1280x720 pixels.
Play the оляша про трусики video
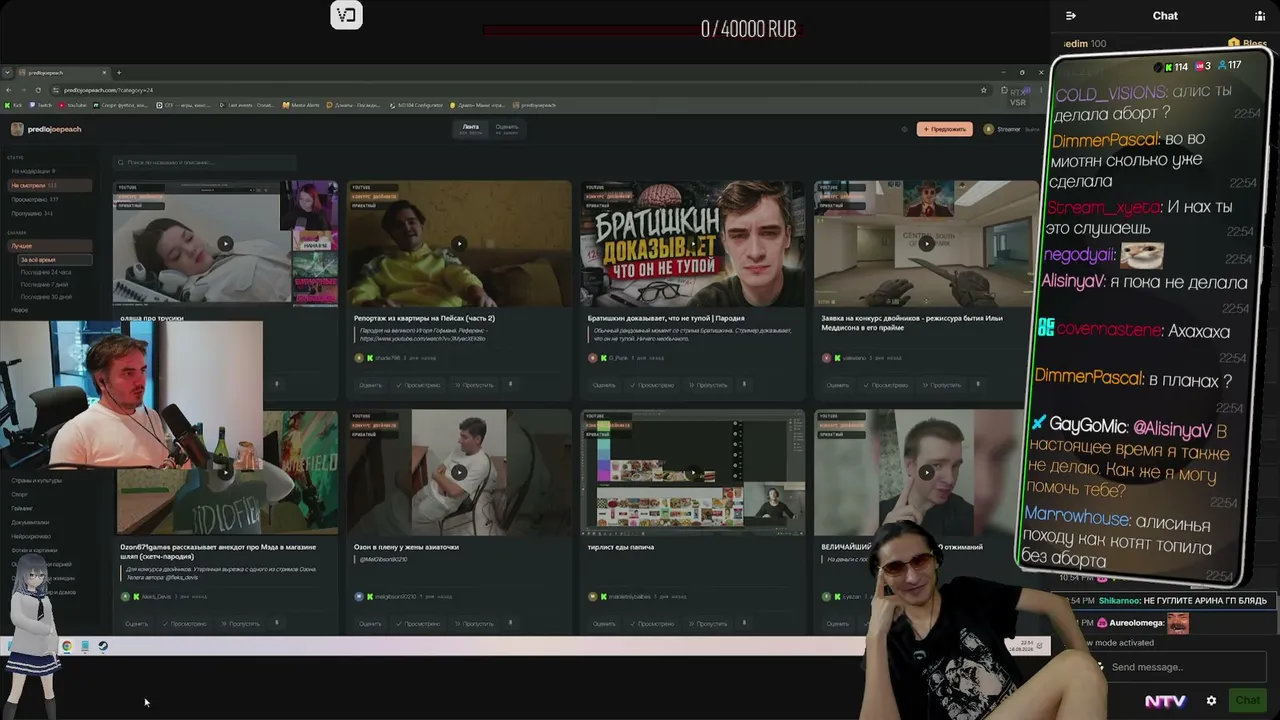click(225, 243)
